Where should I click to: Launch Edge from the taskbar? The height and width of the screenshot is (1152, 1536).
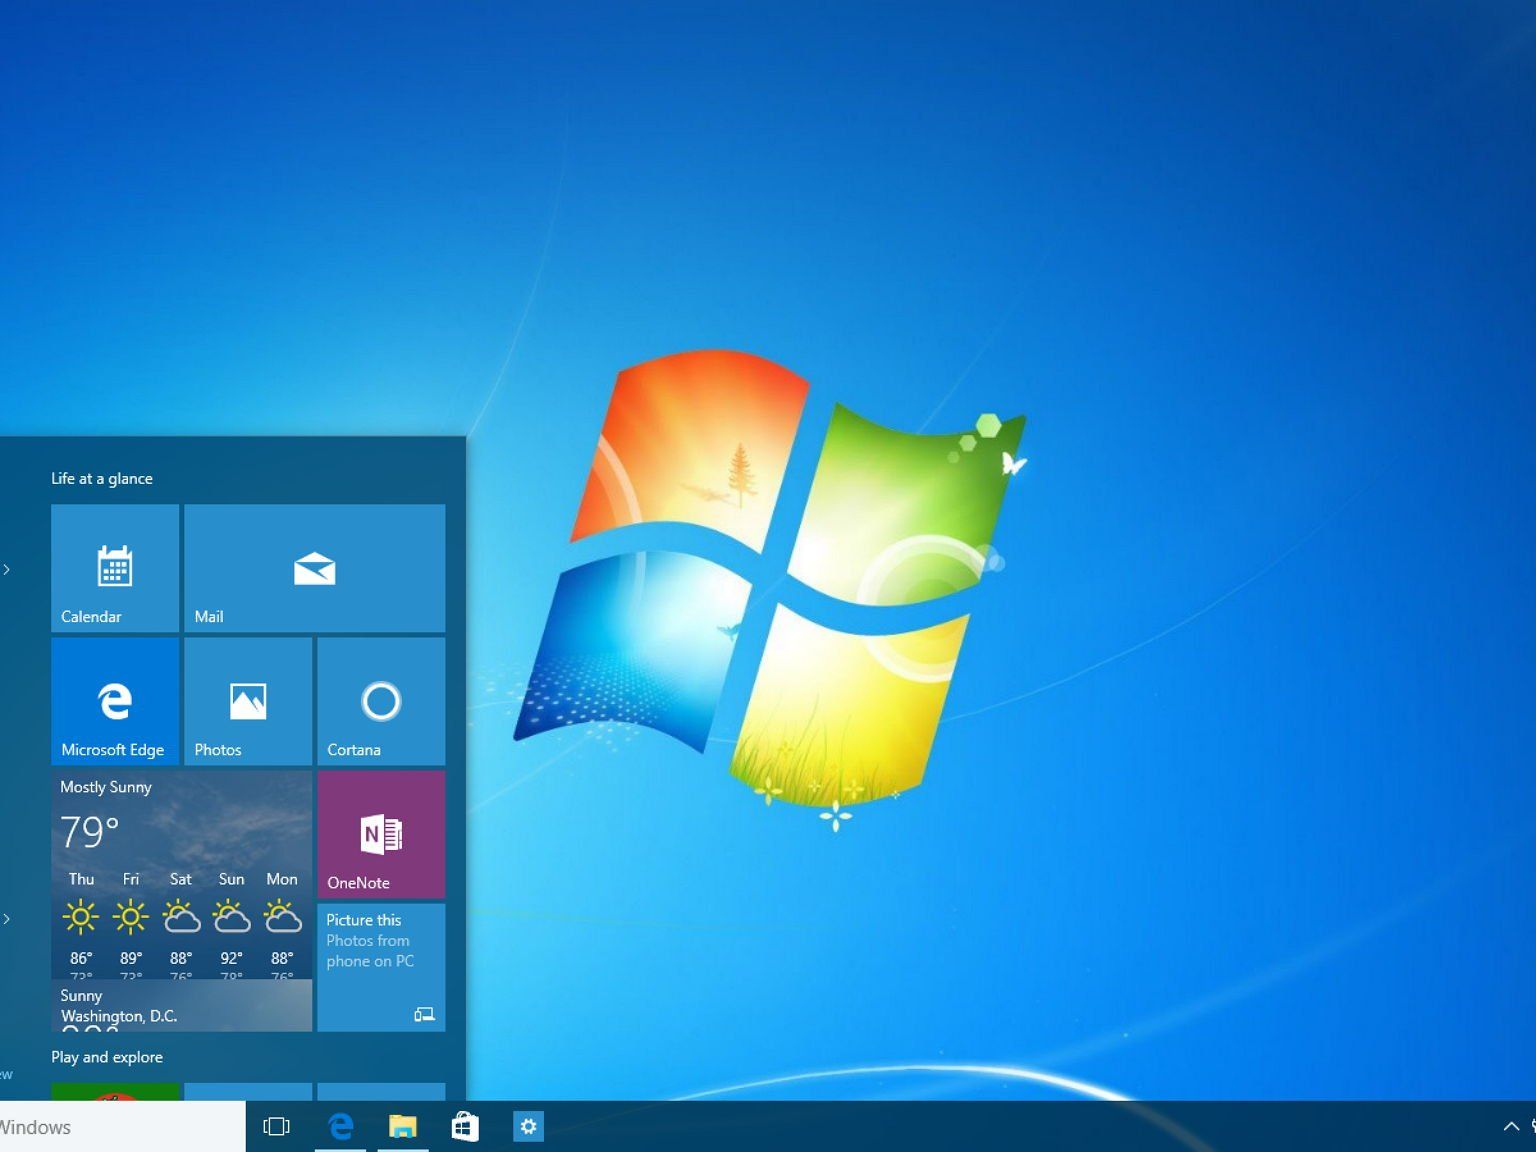click(340, 1126)
